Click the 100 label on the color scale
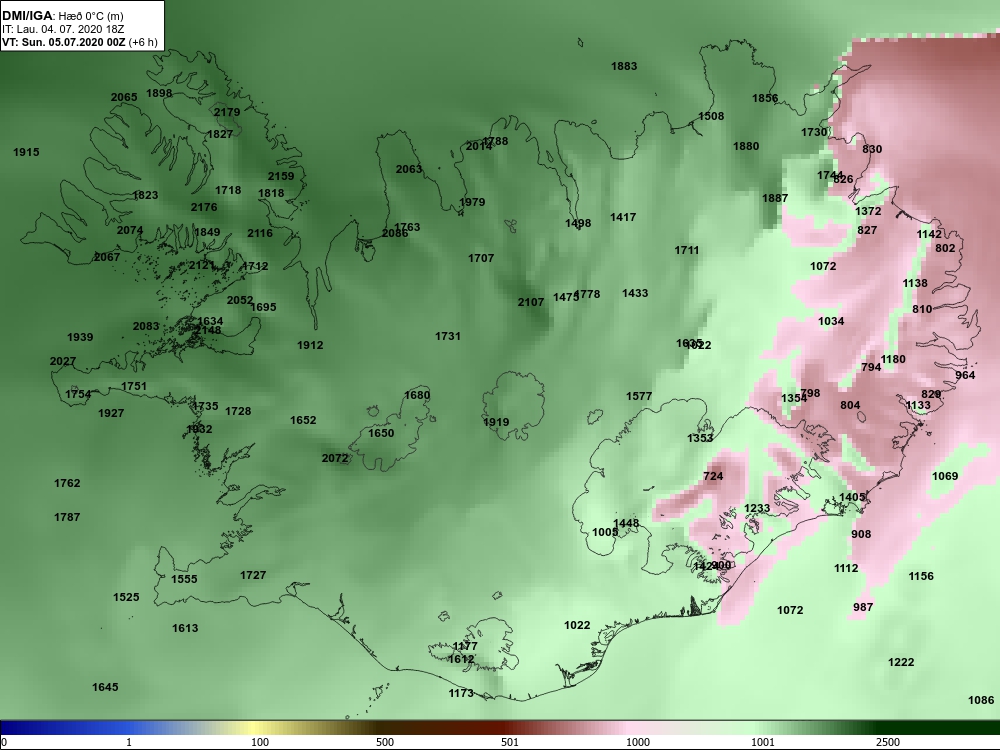Image resolution: width=1000 pixels, height=750 pixels. 260,742
